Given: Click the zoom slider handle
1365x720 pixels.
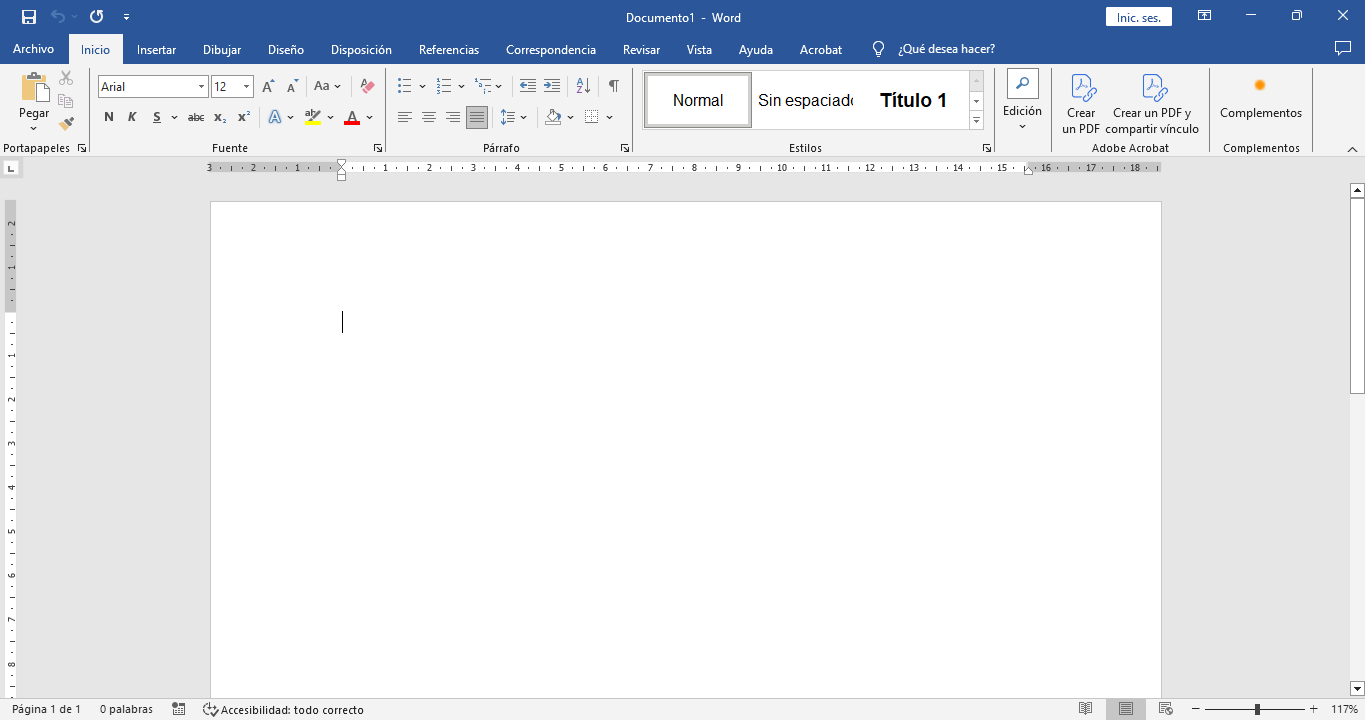Looking at the screenshot, I should (1257, 709).
